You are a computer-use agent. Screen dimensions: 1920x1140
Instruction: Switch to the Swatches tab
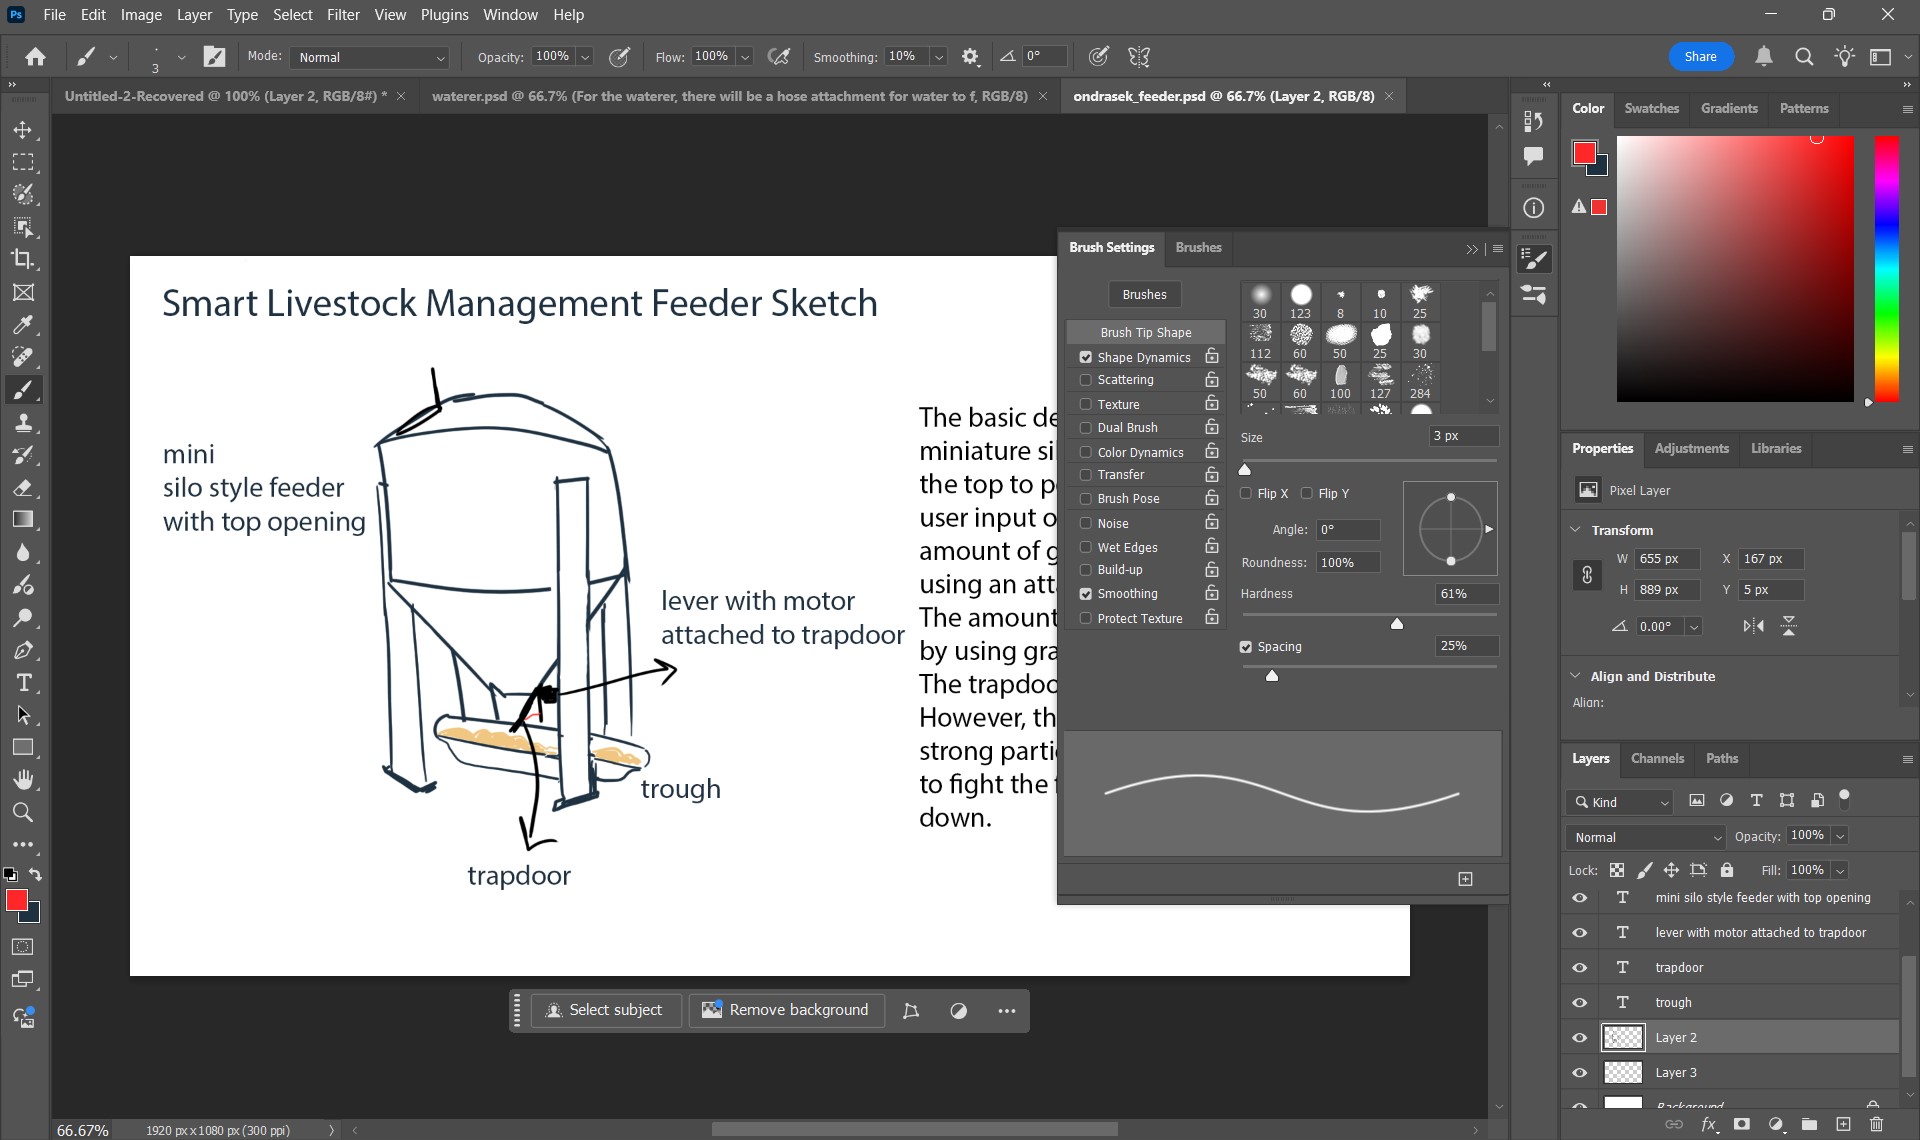coord(1651,108)
